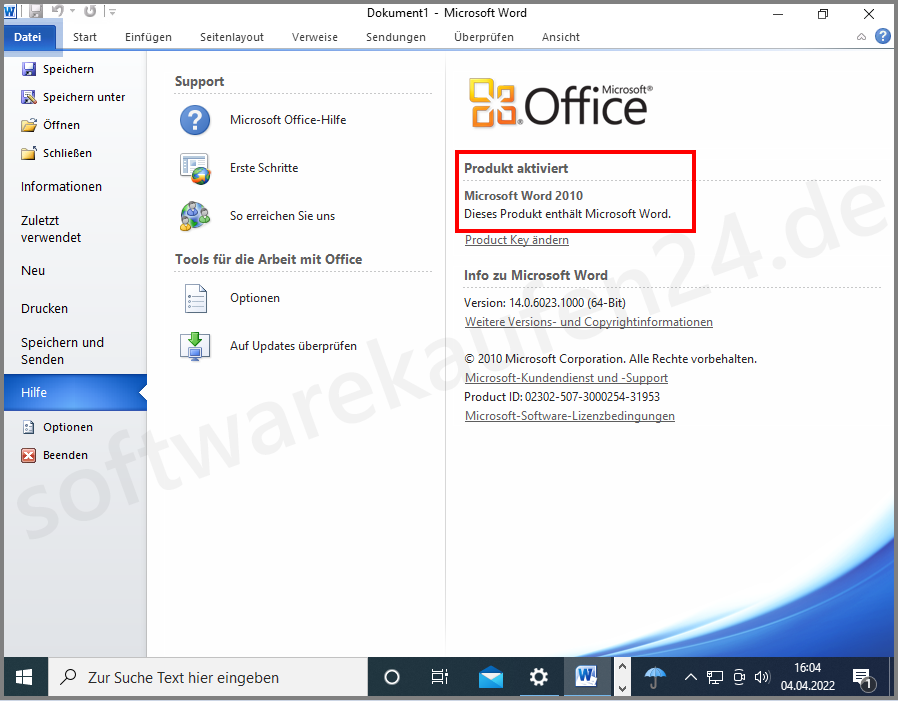Open the Überprüfen ribbon tab
This screenshot has height=701, width=898.
click(484, 37)
